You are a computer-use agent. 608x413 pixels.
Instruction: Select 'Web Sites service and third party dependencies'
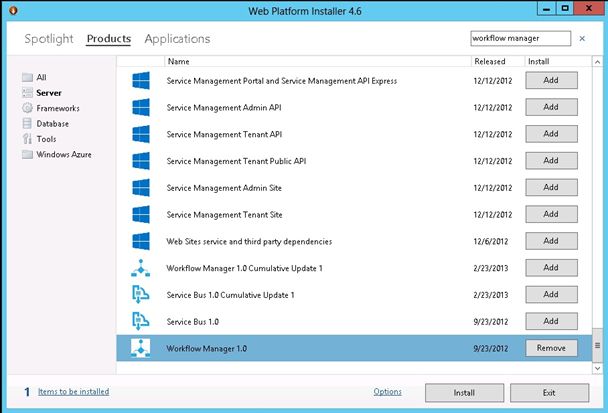click(x=249, y=242)
